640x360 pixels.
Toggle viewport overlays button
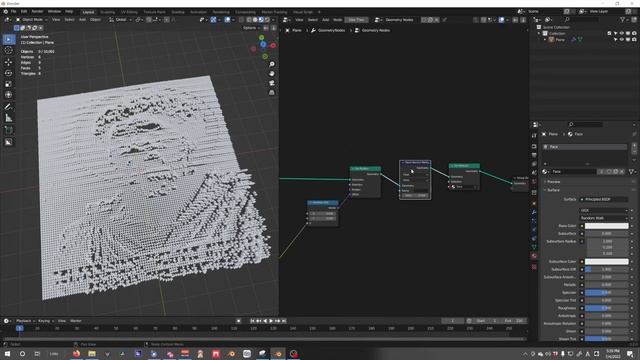point(227,20)
